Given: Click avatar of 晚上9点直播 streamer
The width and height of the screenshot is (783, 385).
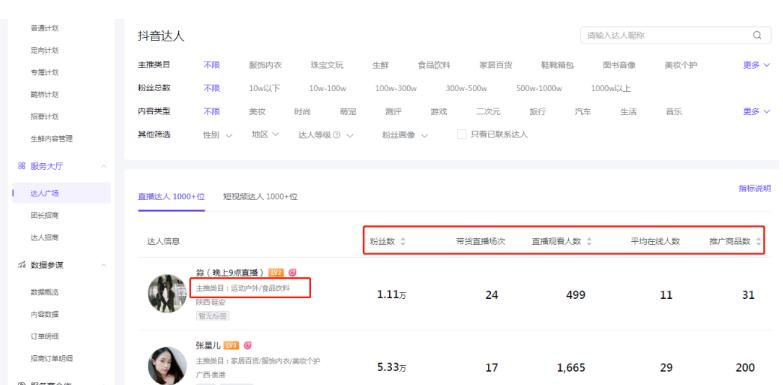Looking at the screenshot, I should (167, 293).
